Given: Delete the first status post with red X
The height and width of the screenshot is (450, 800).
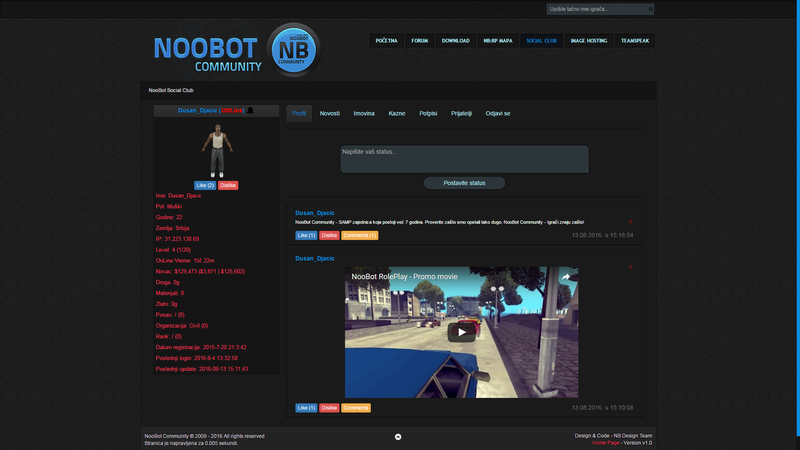Looking at the screenshot, I should click(630, 221).
